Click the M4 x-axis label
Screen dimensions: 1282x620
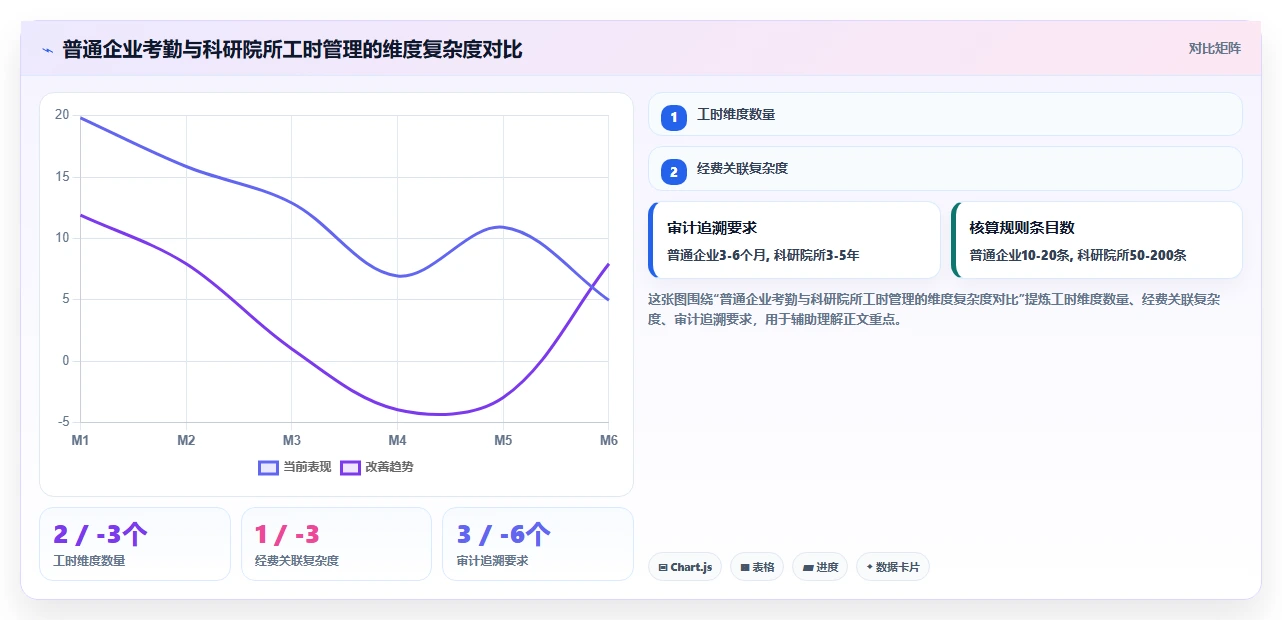(397, 440)
